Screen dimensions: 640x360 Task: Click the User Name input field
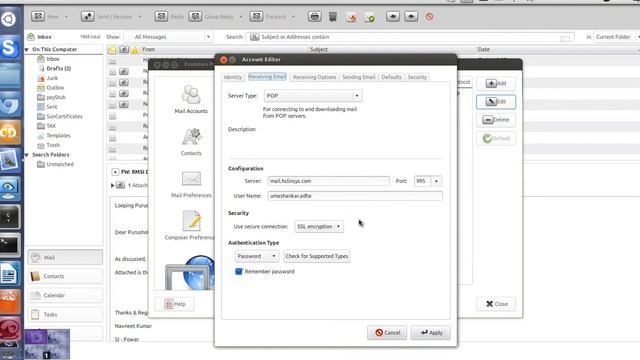tap(355, 196)
